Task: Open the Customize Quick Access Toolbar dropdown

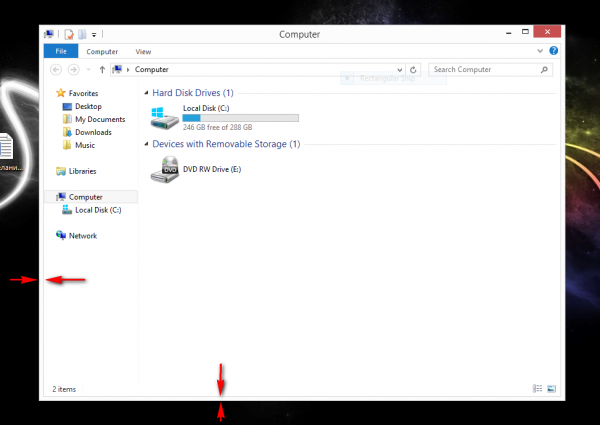Action: click(x=94, y=35)
